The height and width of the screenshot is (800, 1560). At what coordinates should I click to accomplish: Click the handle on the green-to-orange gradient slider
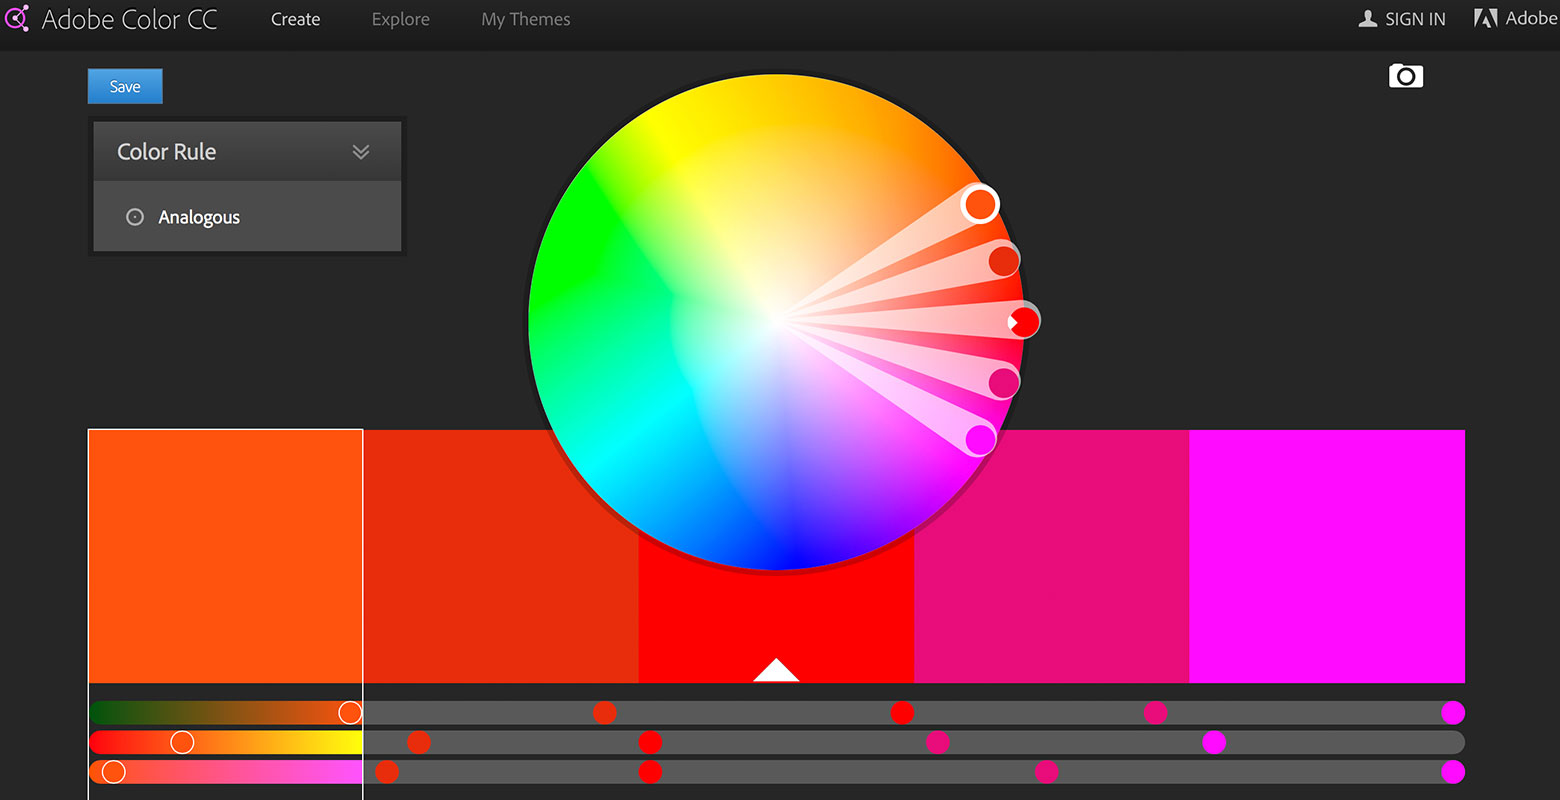coord(350,712)
